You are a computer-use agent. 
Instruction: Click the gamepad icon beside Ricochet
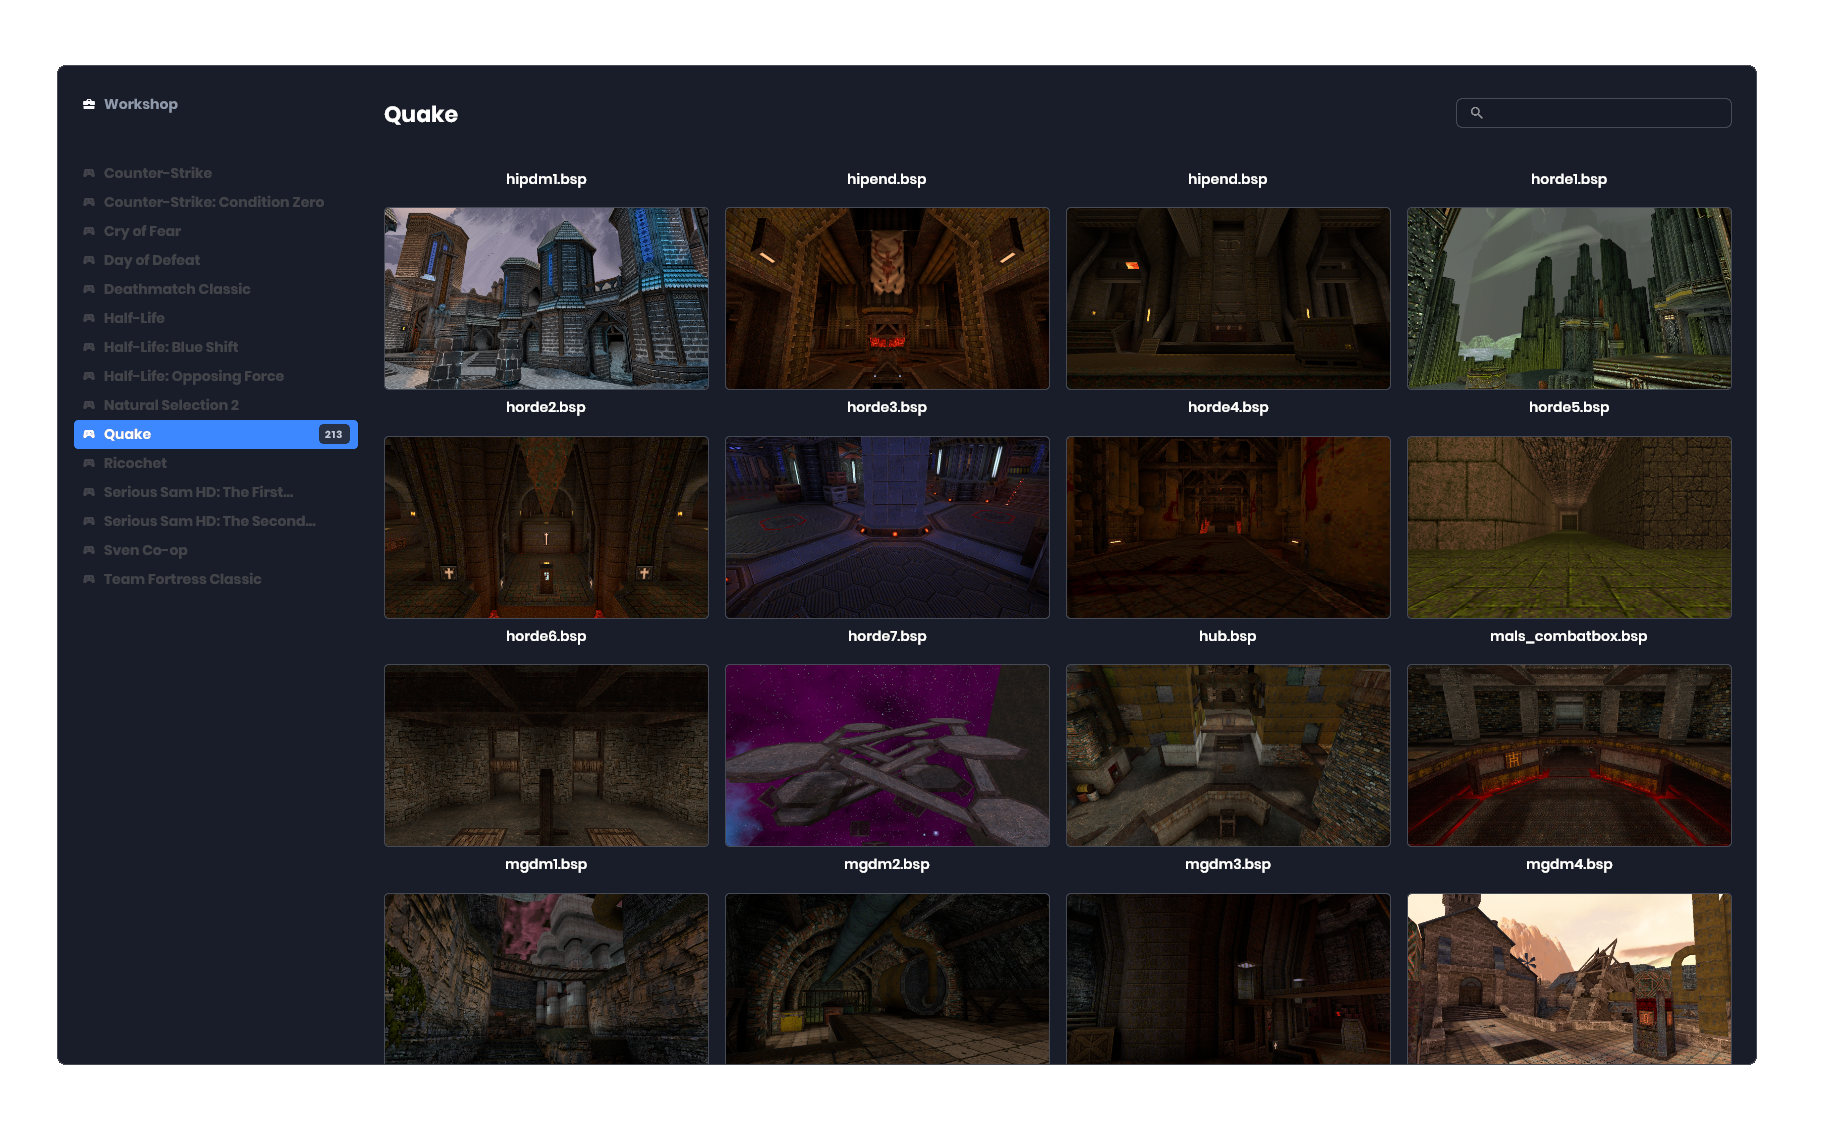click(x=89, y=463)
